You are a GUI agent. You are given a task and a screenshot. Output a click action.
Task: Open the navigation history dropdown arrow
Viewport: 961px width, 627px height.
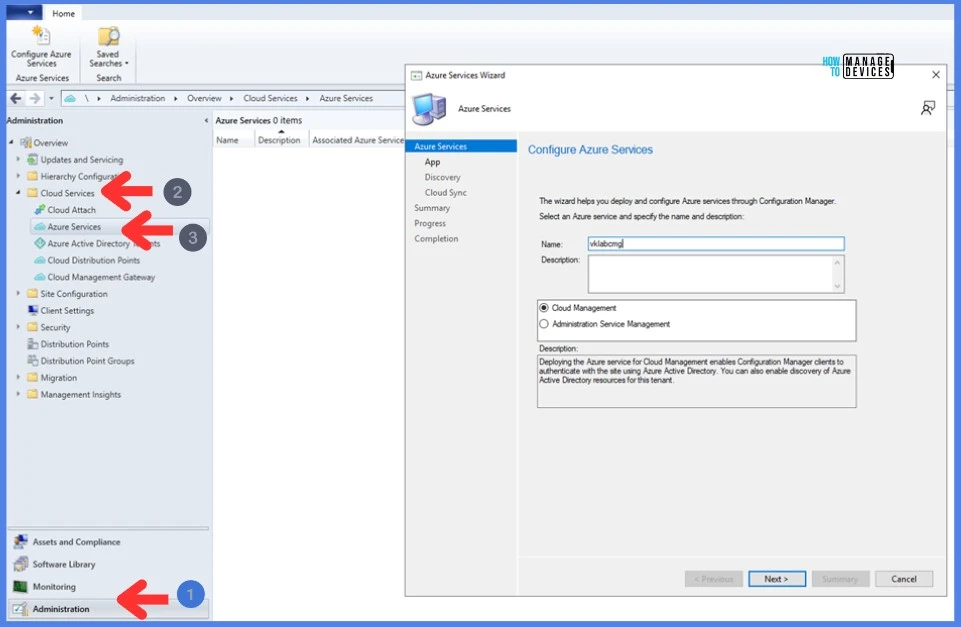coord(51,98)
